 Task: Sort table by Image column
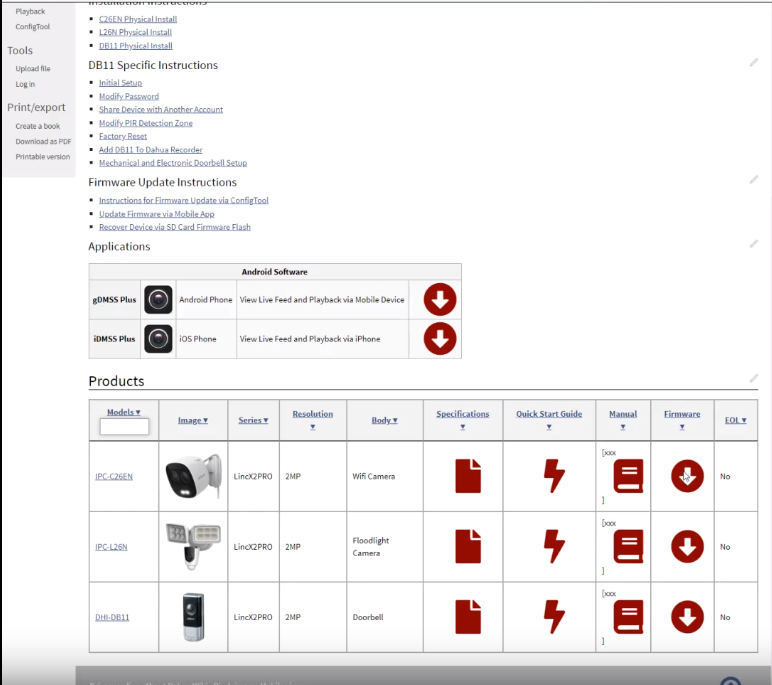(x=193, y=420)
